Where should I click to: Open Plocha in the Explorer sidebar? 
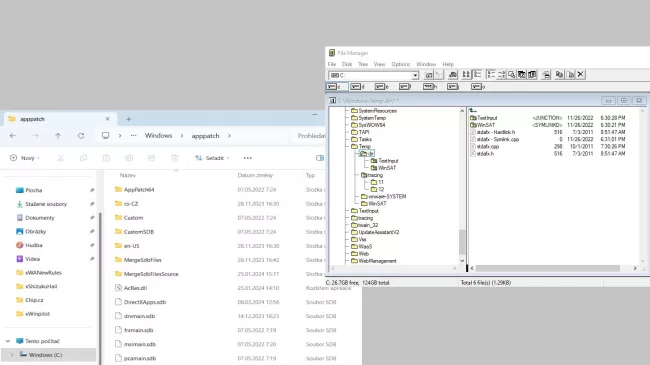click(x=34, y=190)
